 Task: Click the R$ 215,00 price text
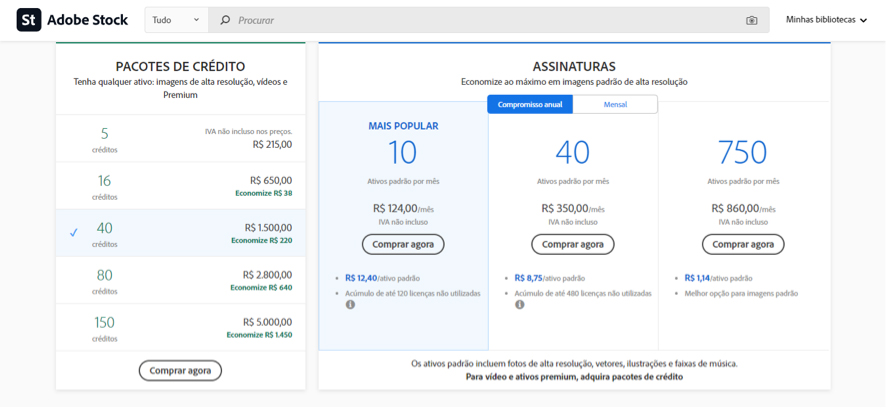click(x=272, y=144)
